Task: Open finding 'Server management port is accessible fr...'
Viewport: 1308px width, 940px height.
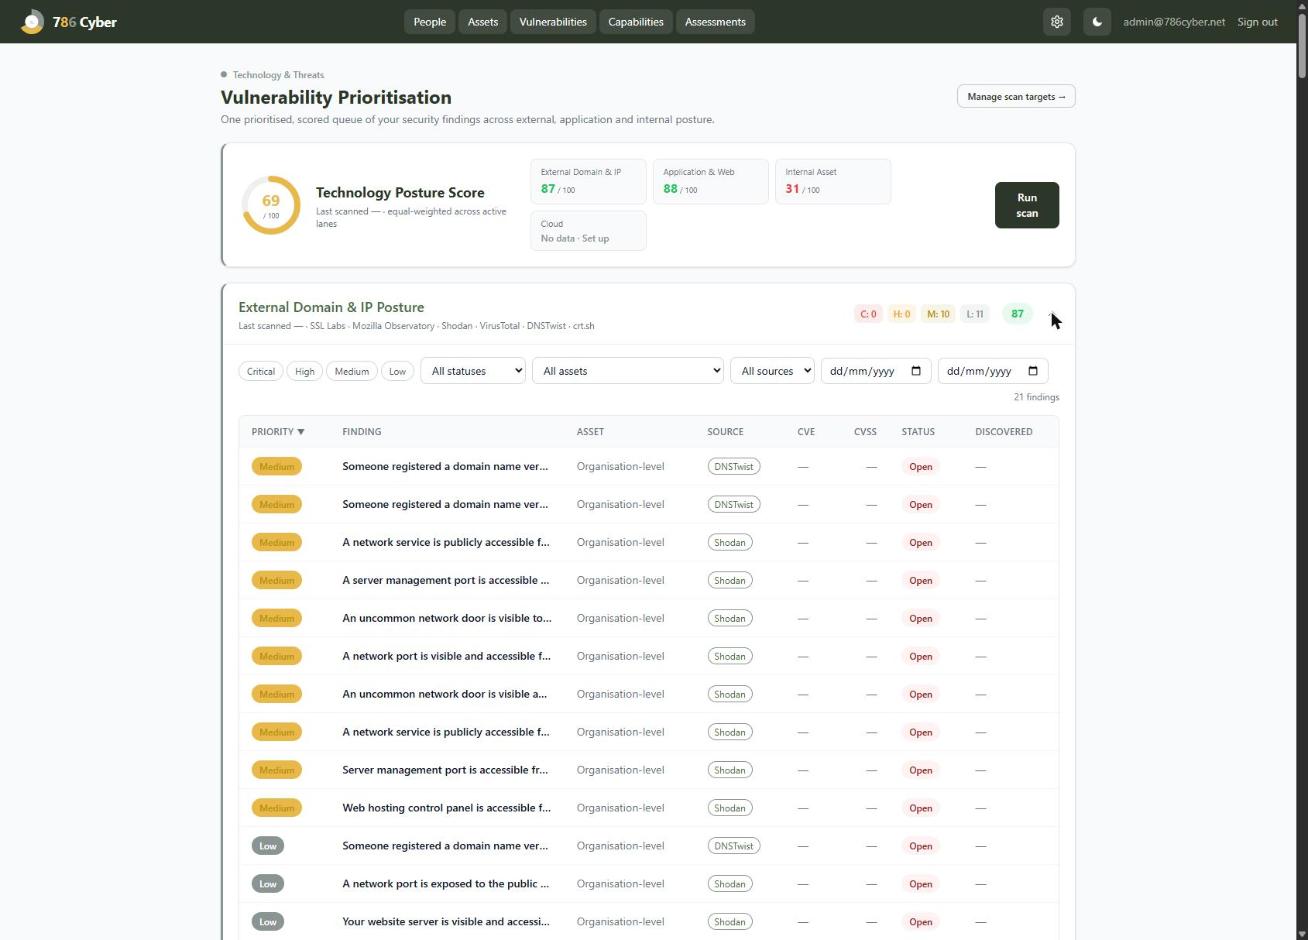Action: click(446, 770)
